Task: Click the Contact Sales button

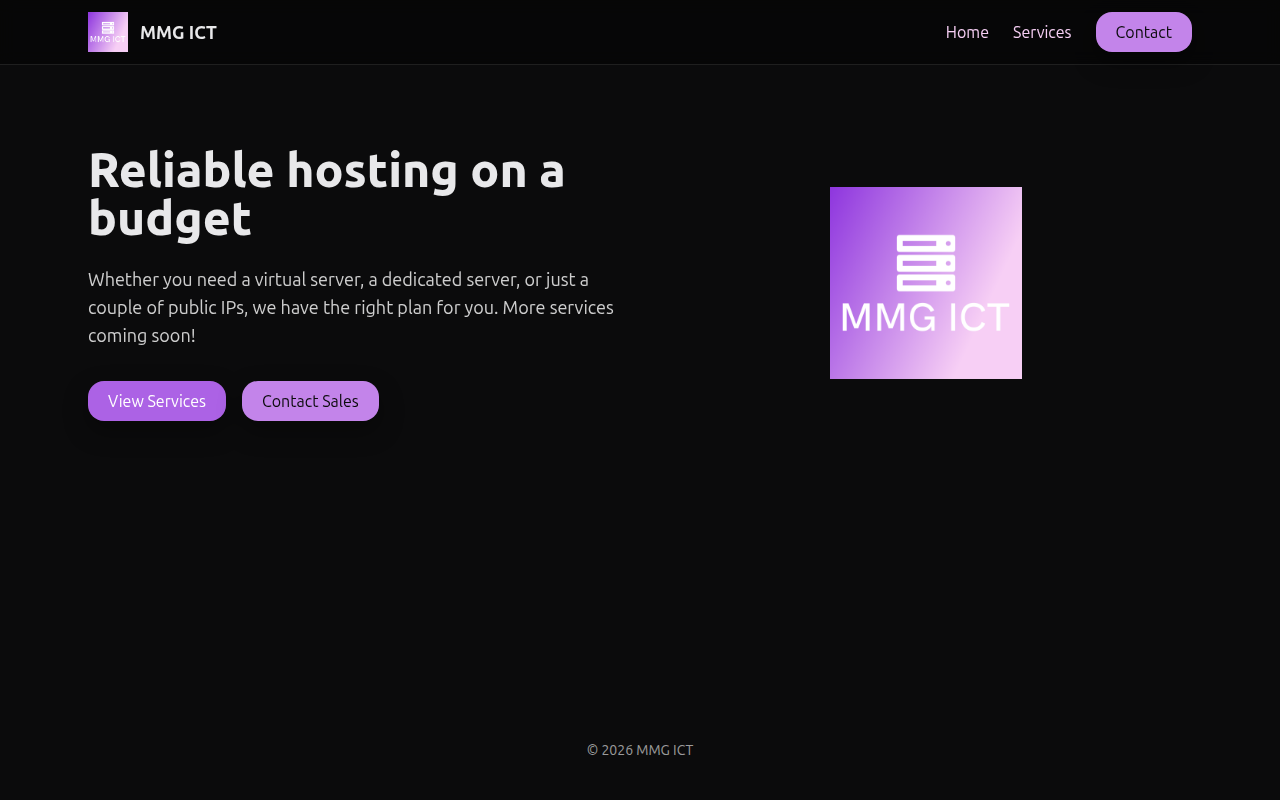Action: [310, 401]
